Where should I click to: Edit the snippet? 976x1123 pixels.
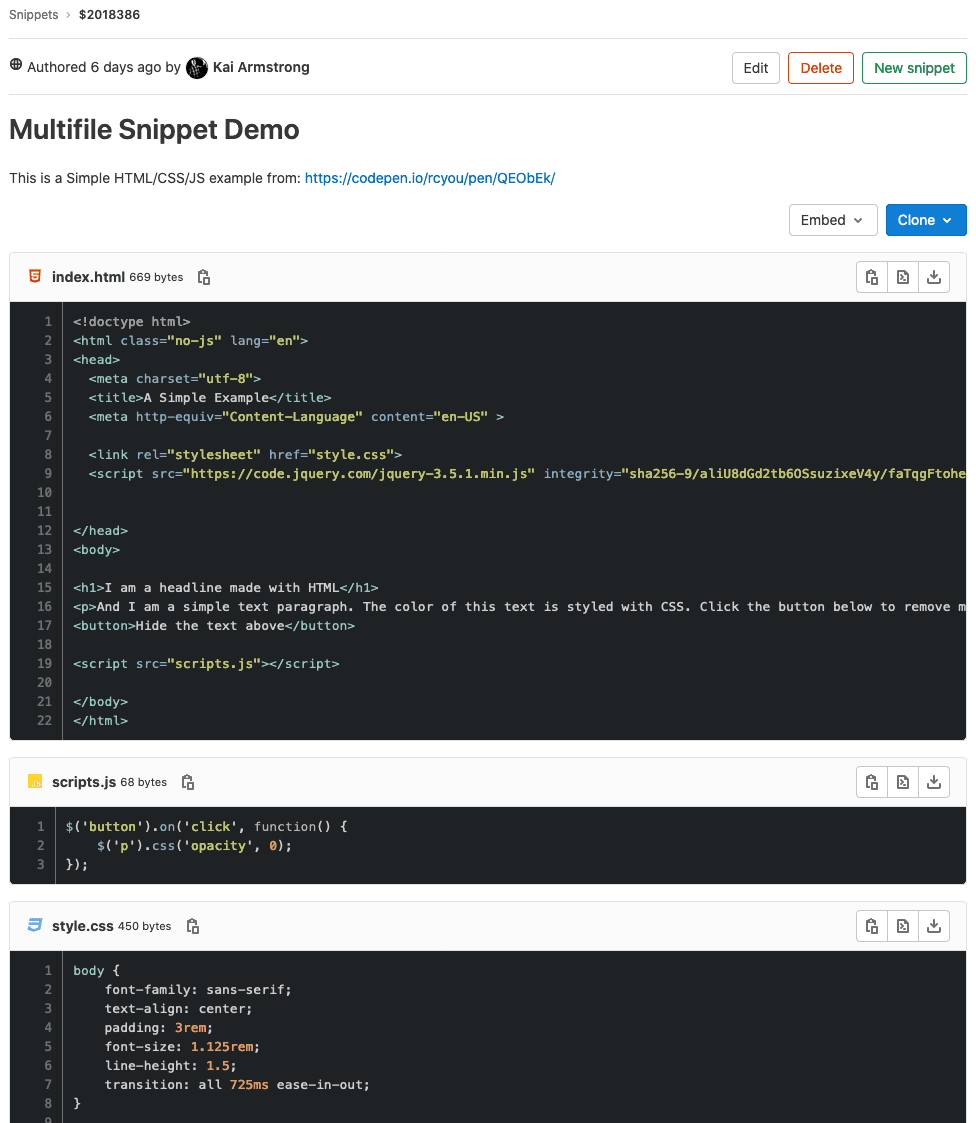[x=755, y=68]
